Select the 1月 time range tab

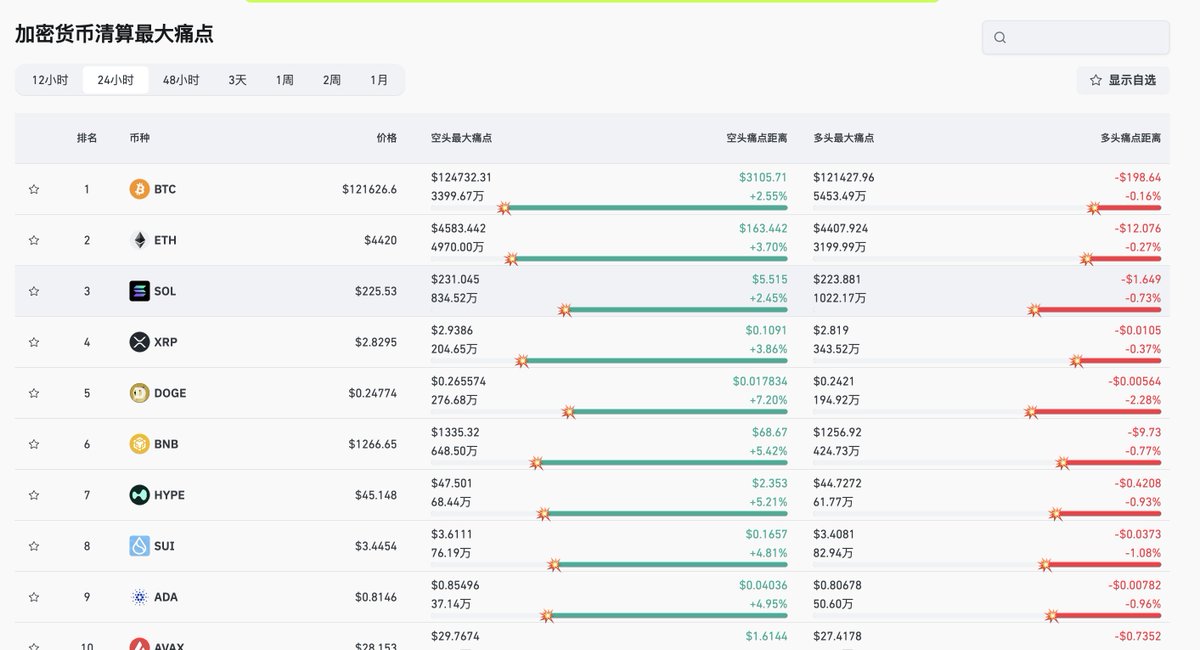point(379,80)
